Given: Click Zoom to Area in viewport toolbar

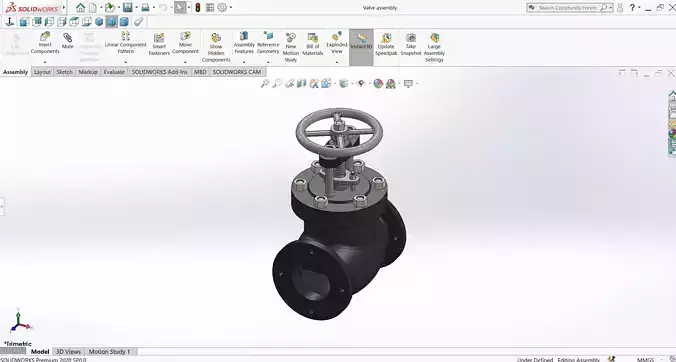Looking at the screenshot, I should [277, 83].
